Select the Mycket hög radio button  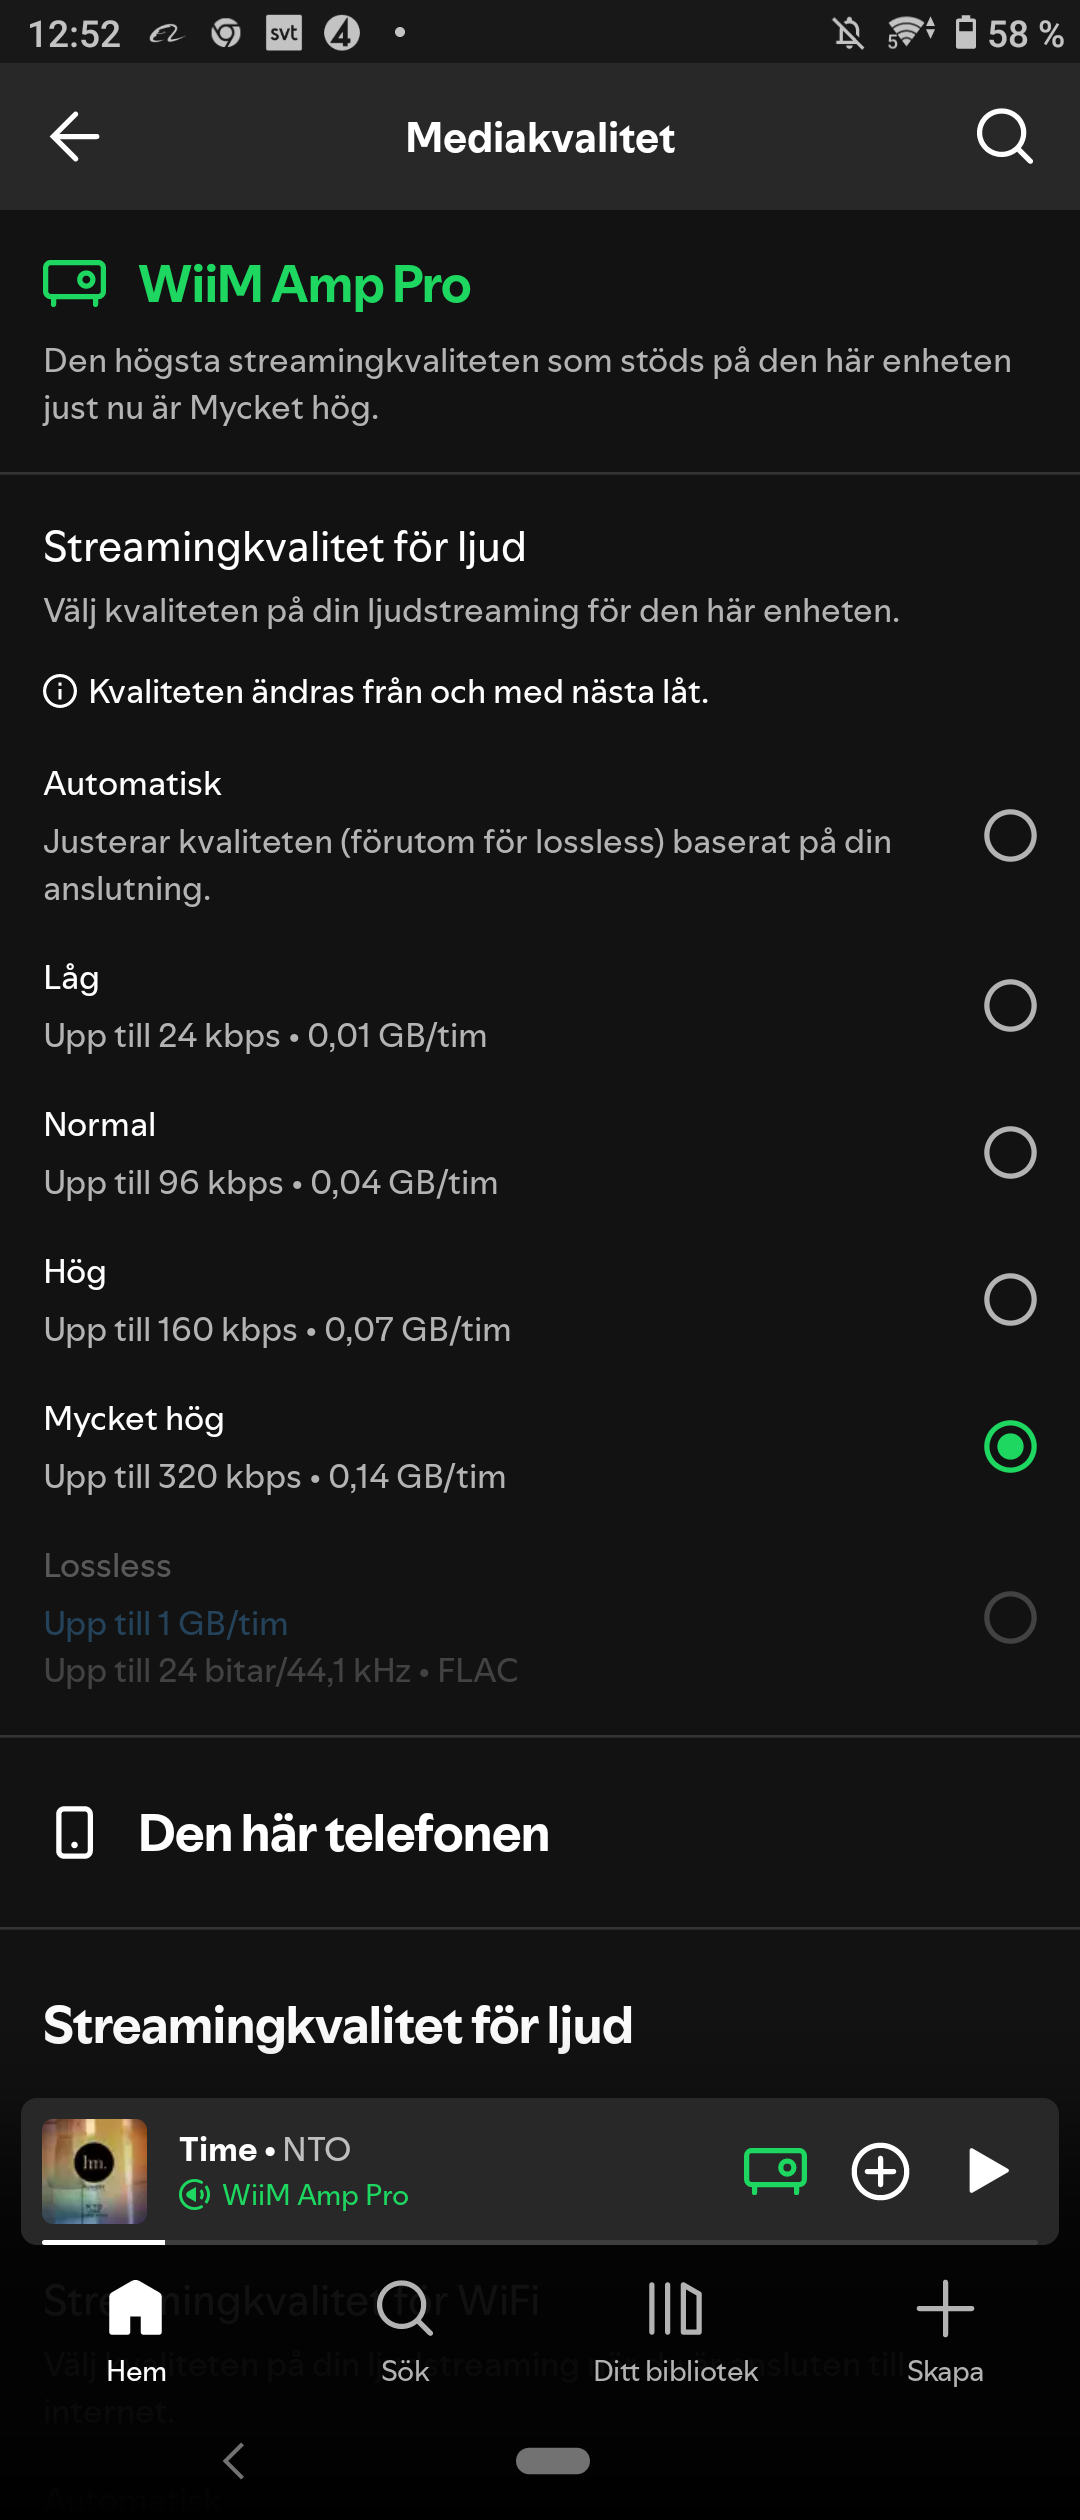point(1010,1446)
